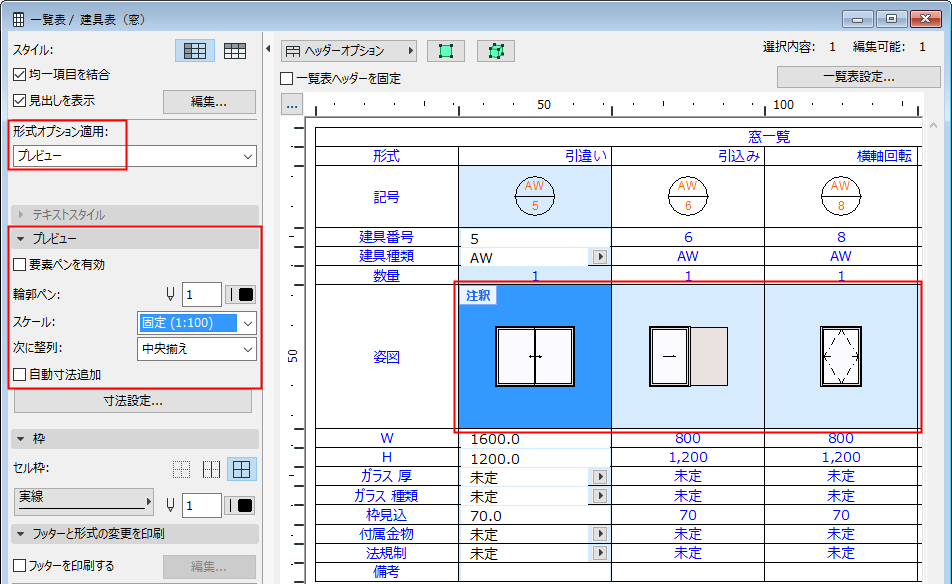Expand the テキストスタイル section
Screen dimensions: 952x584
pyautogui.click(x=135, y=215)
